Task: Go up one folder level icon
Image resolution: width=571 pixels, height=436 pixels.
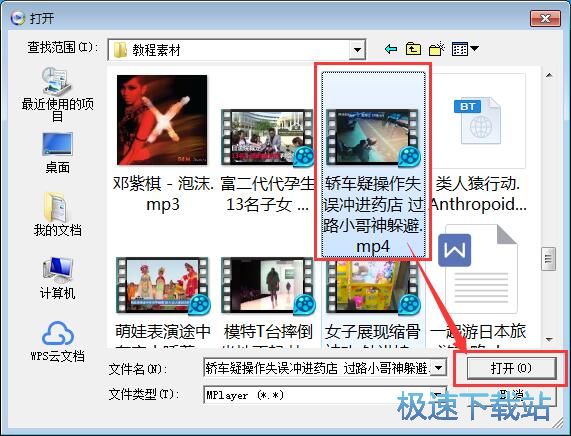Action: [413, 49]
